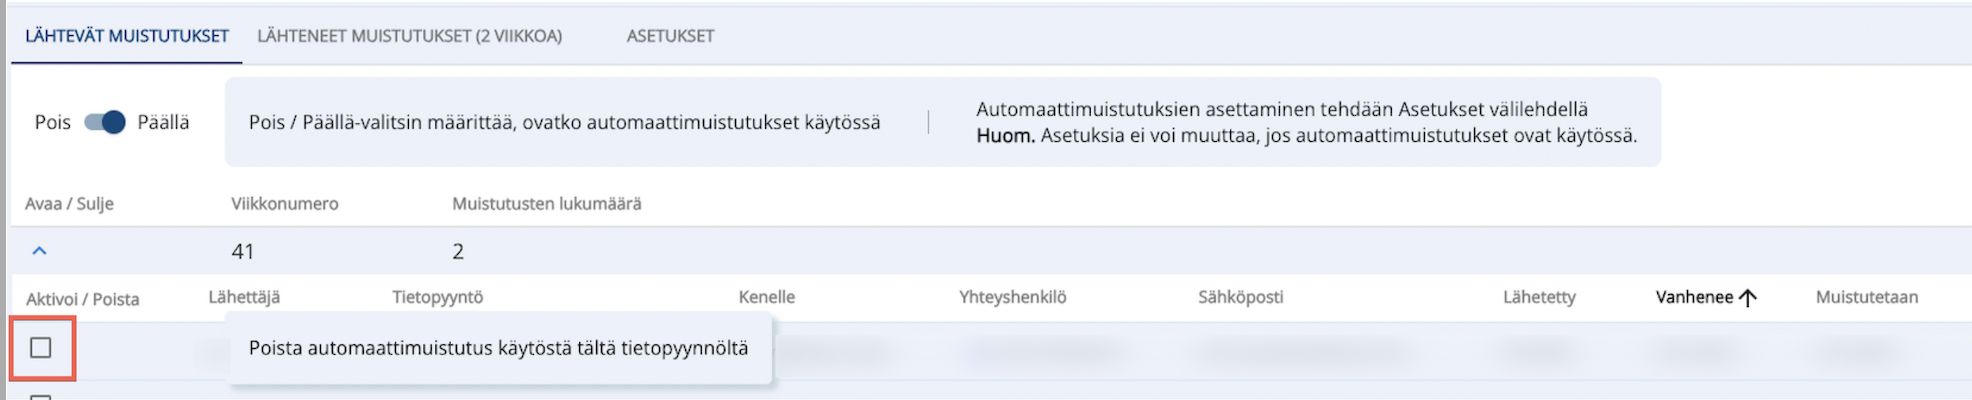
Task: Toggle the Pois / Päällä automatic reminders switch
Action: coord(105,122)
